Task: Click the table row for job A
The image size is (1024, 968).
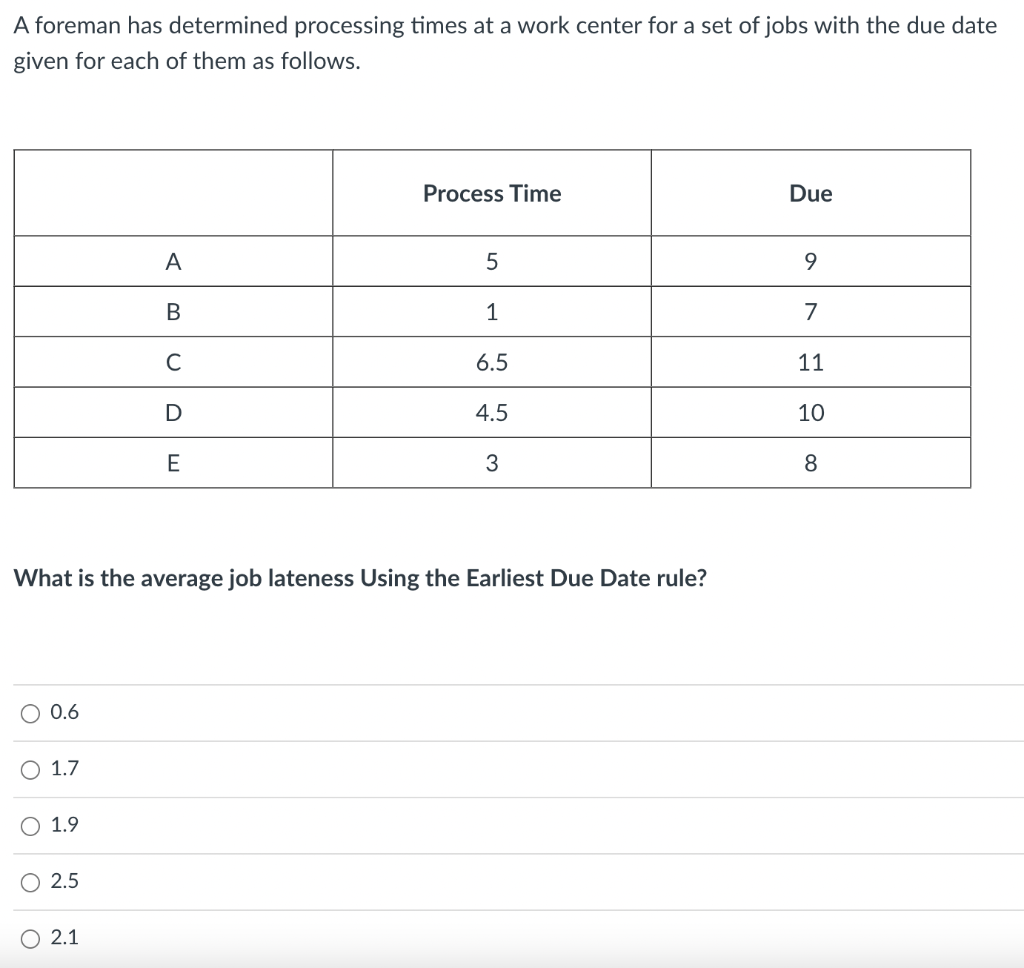Action: point(173,261)
